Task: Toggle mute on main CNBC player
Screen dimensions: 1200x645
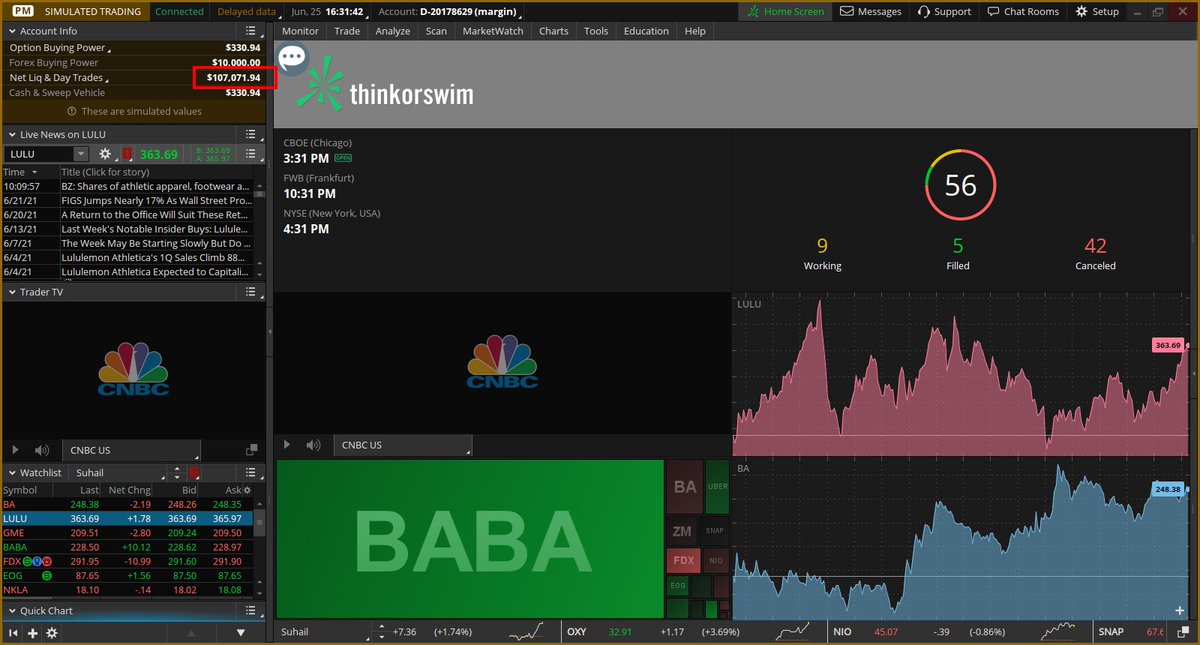Action: coord(314,445)
